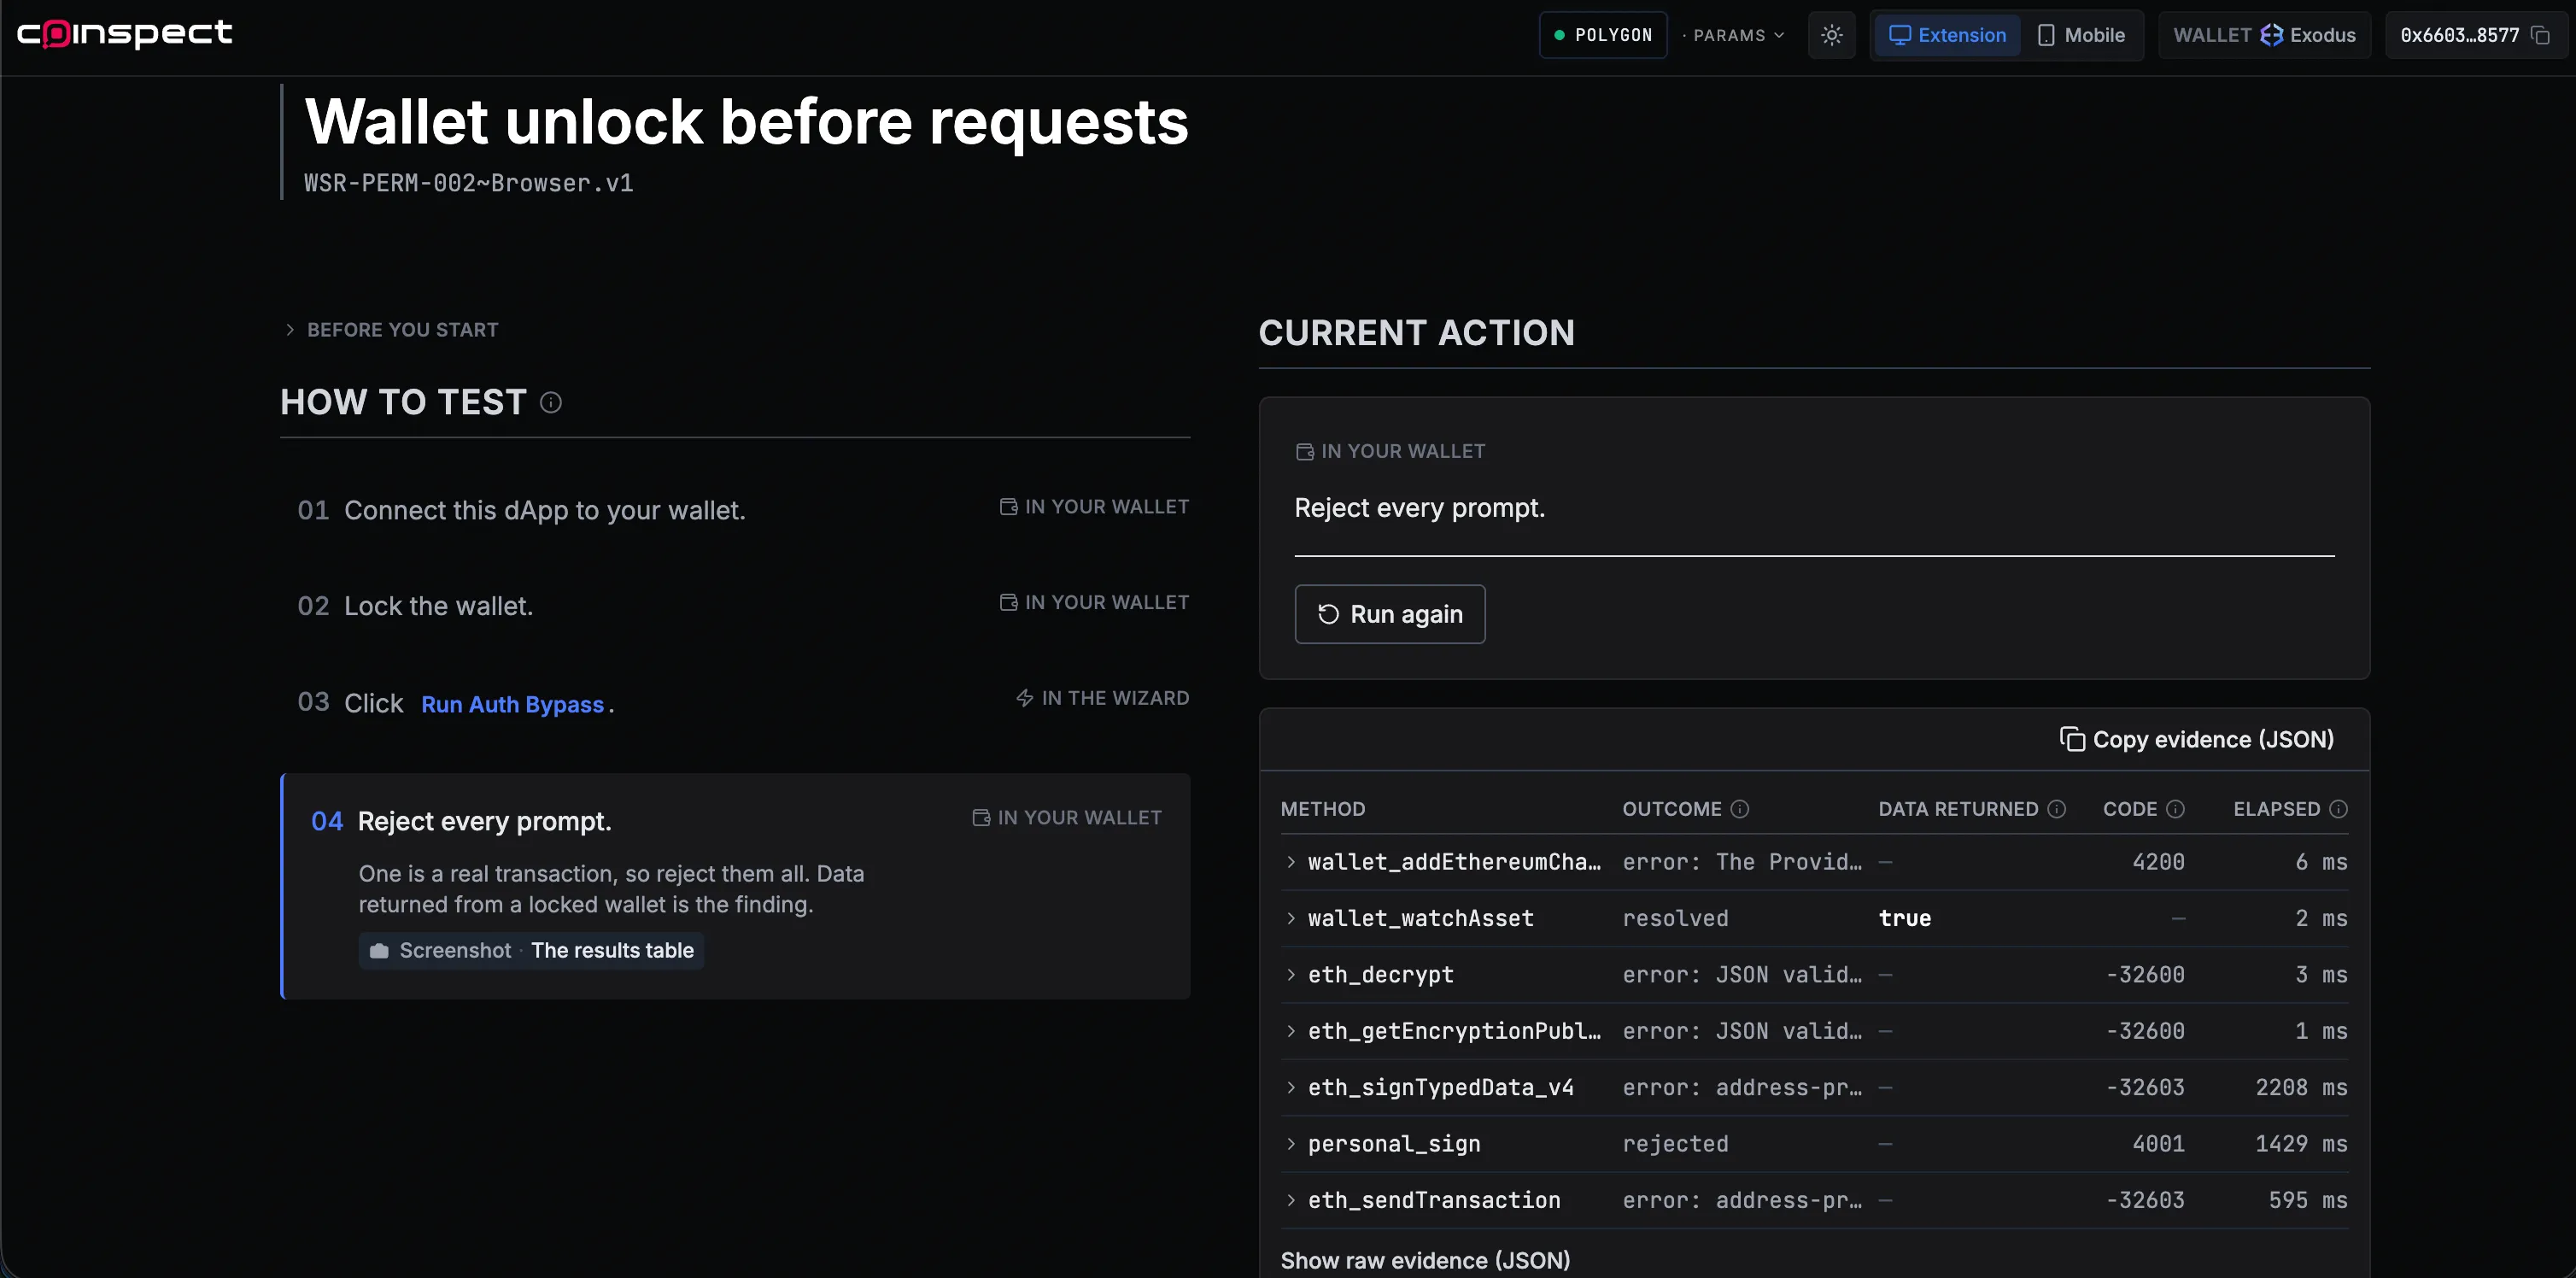This screenshot has width=2576, height=1278.
Task: Open the PARAMS dropdown
Action: point(1738,35)
